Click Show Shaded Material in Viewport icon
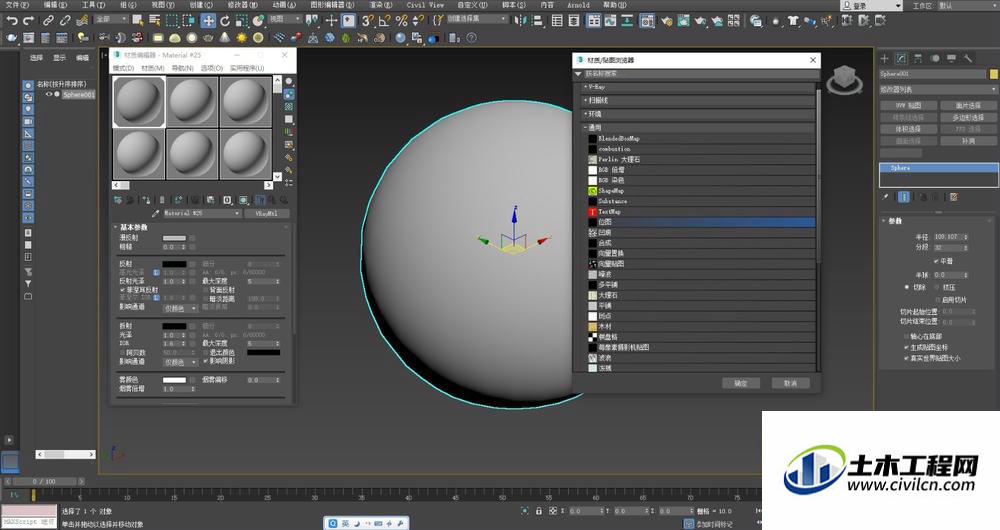 244,200
